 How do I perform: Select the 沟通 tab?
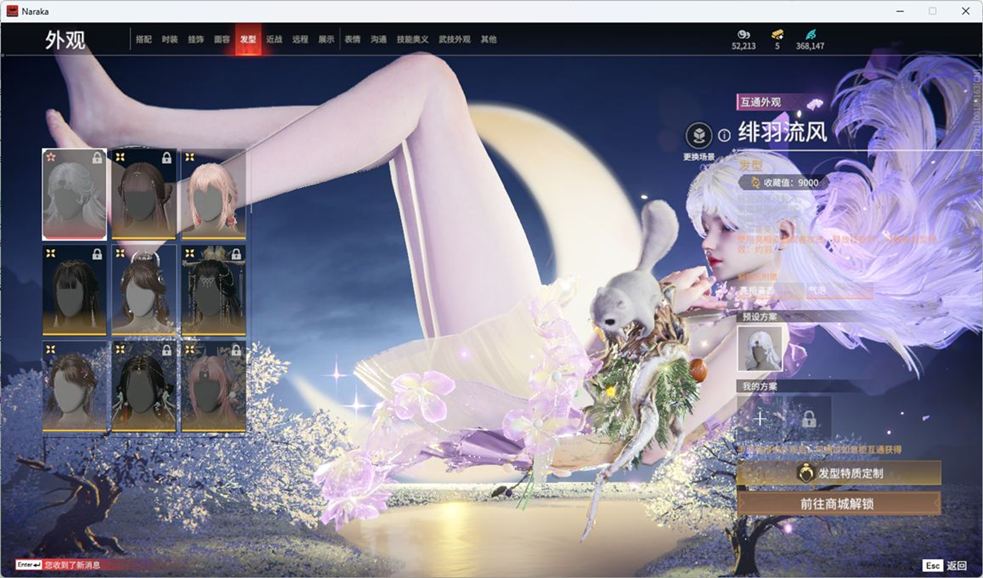coord(379,39)
